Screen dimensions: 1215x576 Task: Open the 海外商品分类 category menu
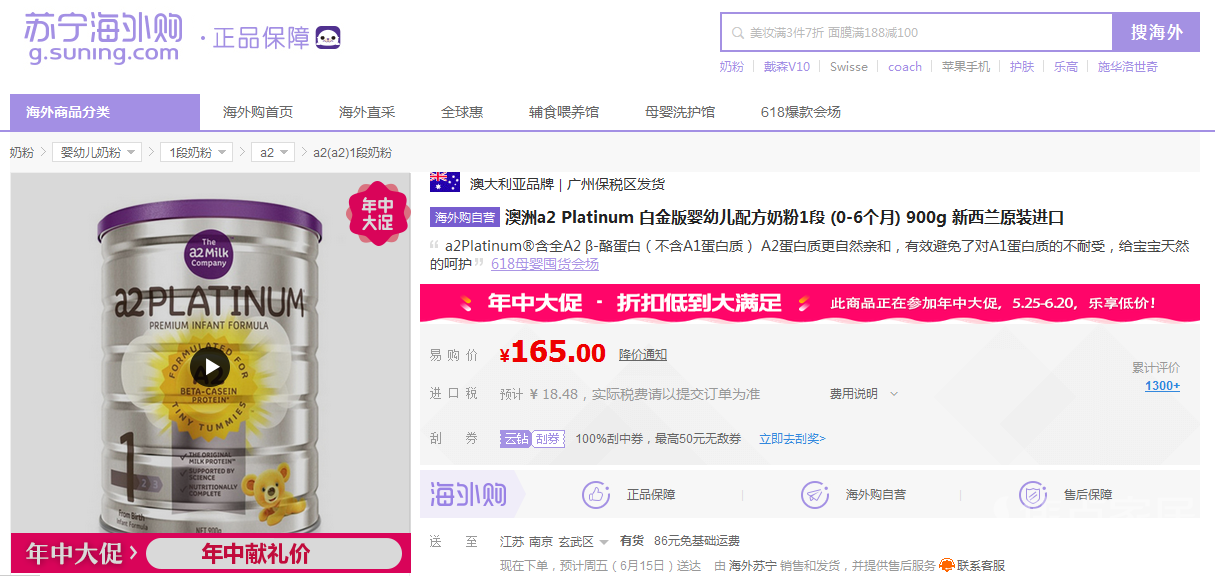[x=105, y=112]
